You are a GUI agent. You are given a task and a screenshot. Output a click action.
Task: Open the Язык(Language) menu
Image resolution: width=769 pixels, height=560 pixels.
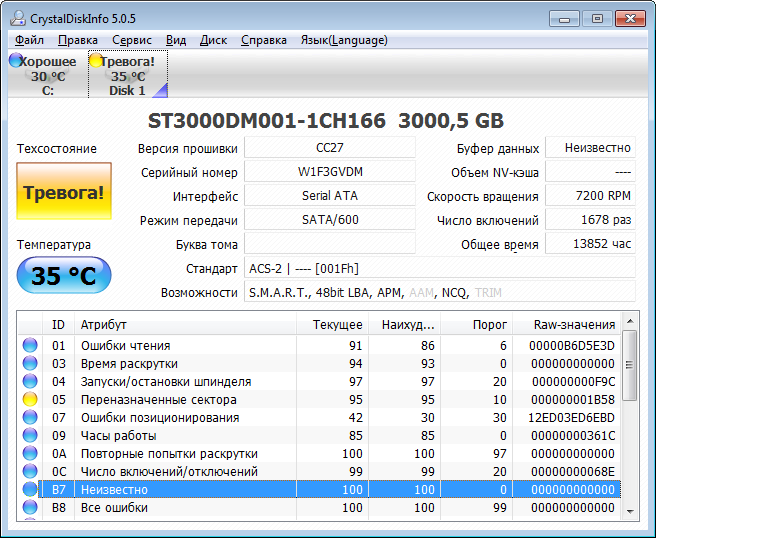[x=344, y=40]
